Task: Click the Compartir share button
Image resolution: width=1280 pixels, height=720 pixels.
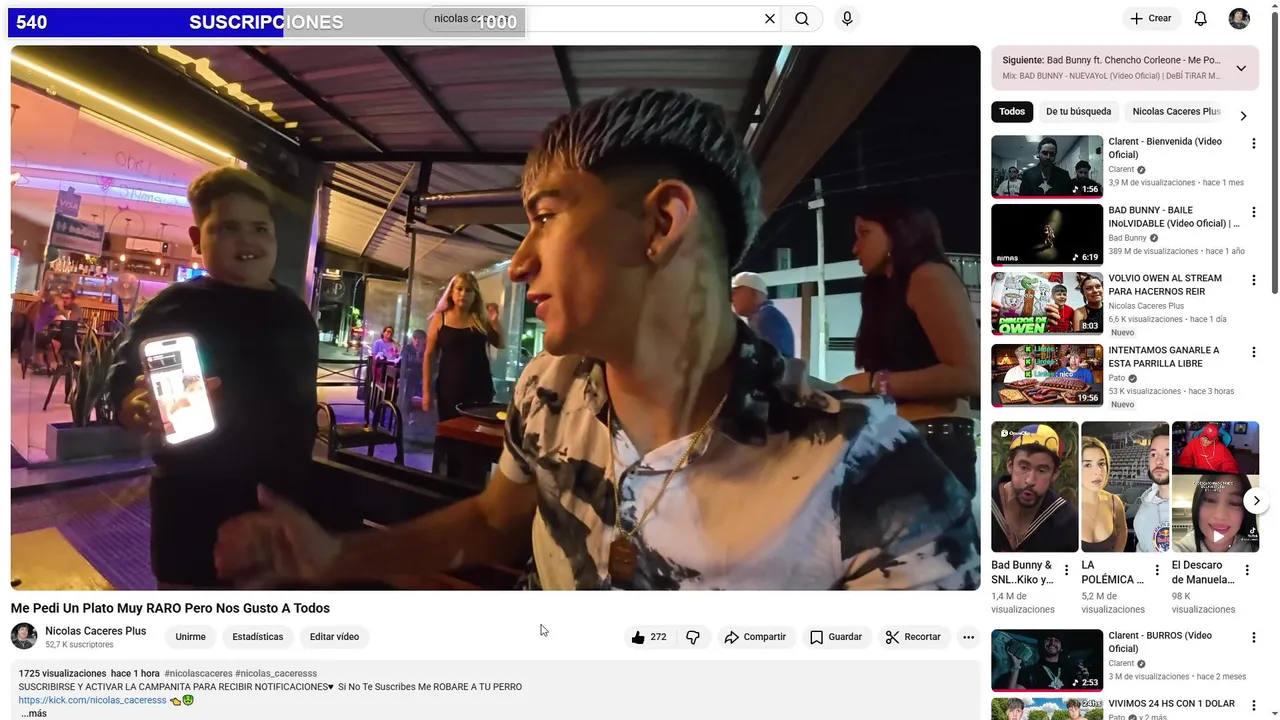Action: (755, 637)
